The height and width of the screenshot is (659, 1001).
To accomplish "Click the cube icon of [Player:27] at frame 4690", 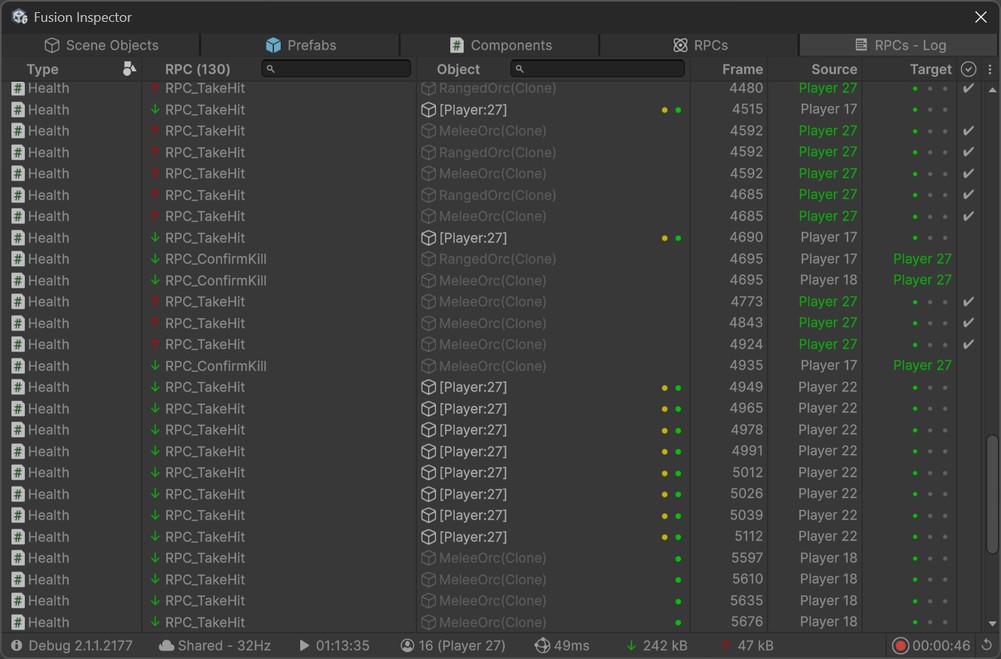I will [x=428, y=238].
